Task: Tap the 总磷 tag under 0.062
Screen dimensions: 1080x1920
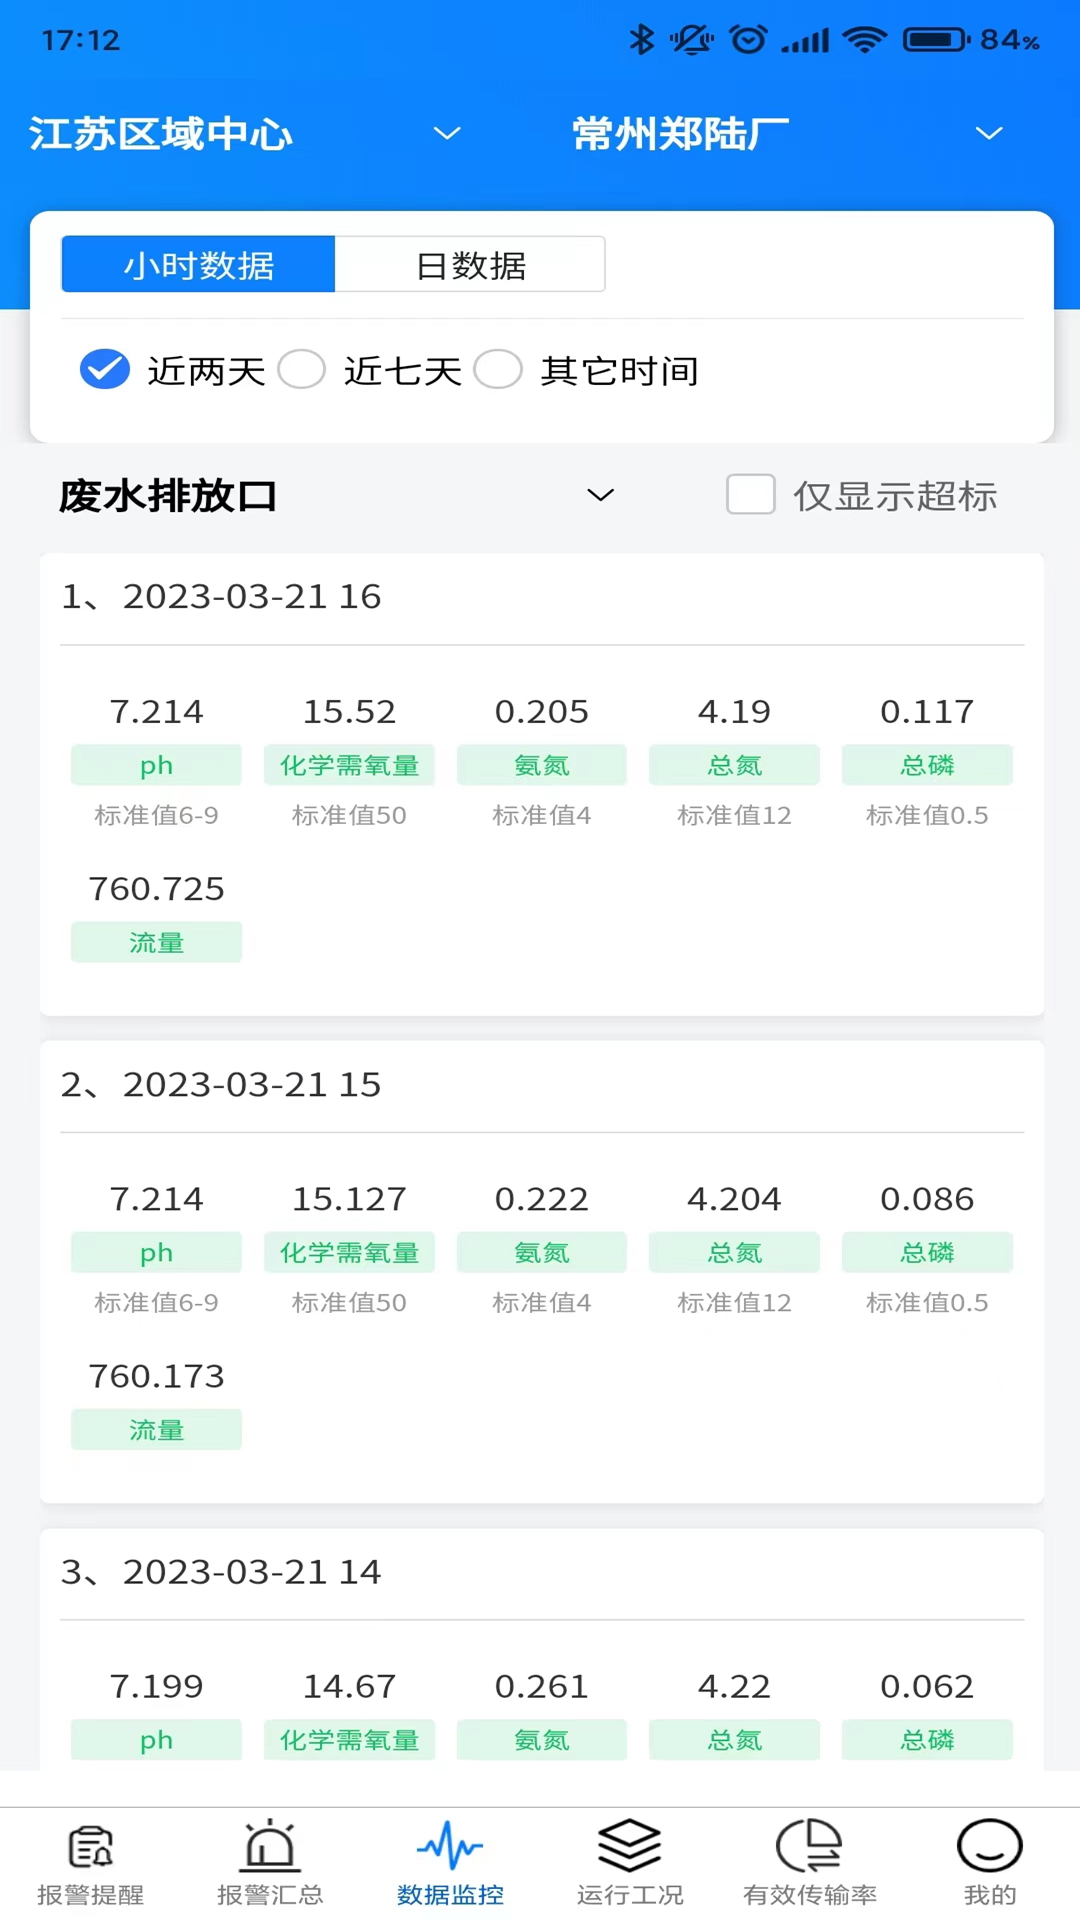Action: tap(927, 1740)
